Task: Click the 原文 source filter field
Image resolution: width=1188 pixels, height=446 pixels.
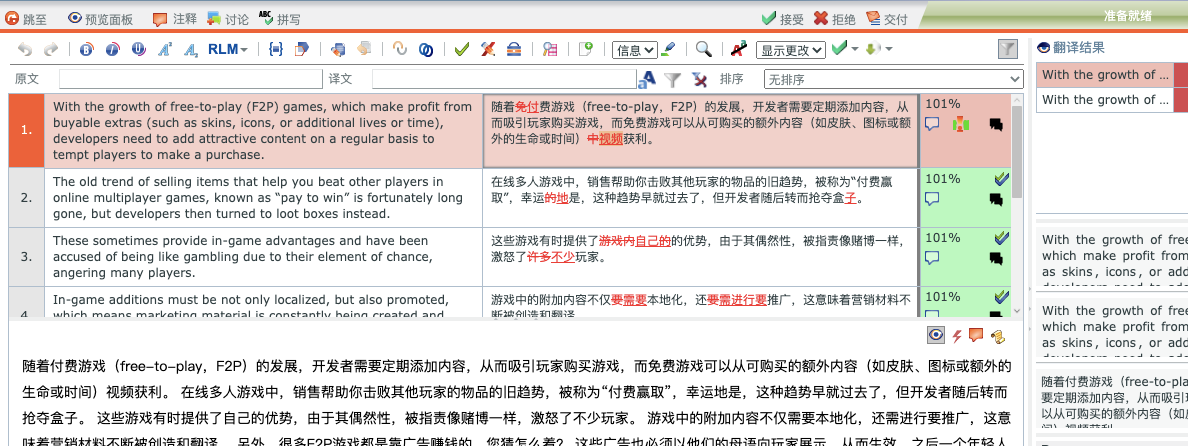Action: click(191, 79)
